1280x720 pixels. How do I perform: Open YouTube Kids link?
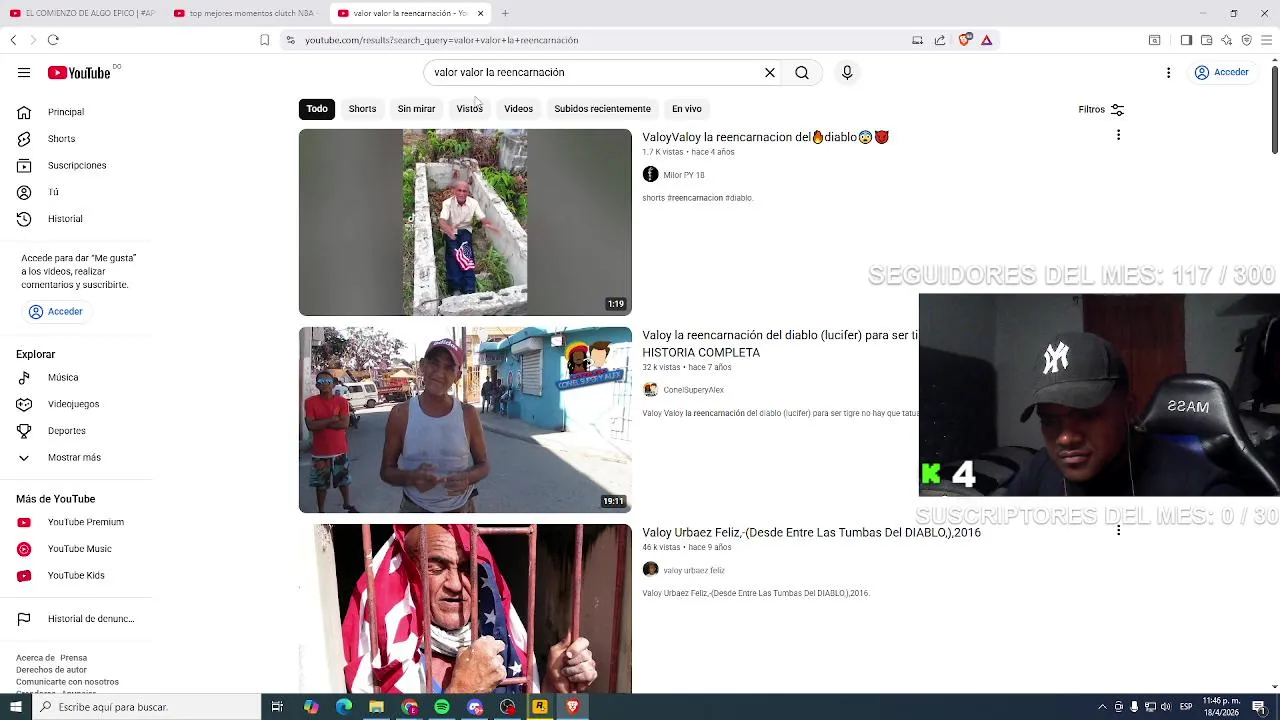click(76, 576)
